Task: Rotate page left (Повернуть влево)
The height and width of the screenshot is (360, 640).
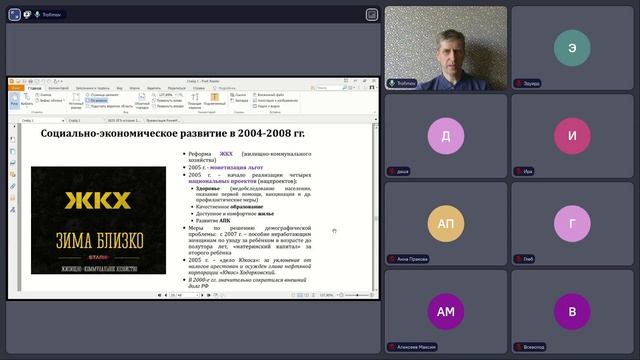Action: tap(168, 100)
